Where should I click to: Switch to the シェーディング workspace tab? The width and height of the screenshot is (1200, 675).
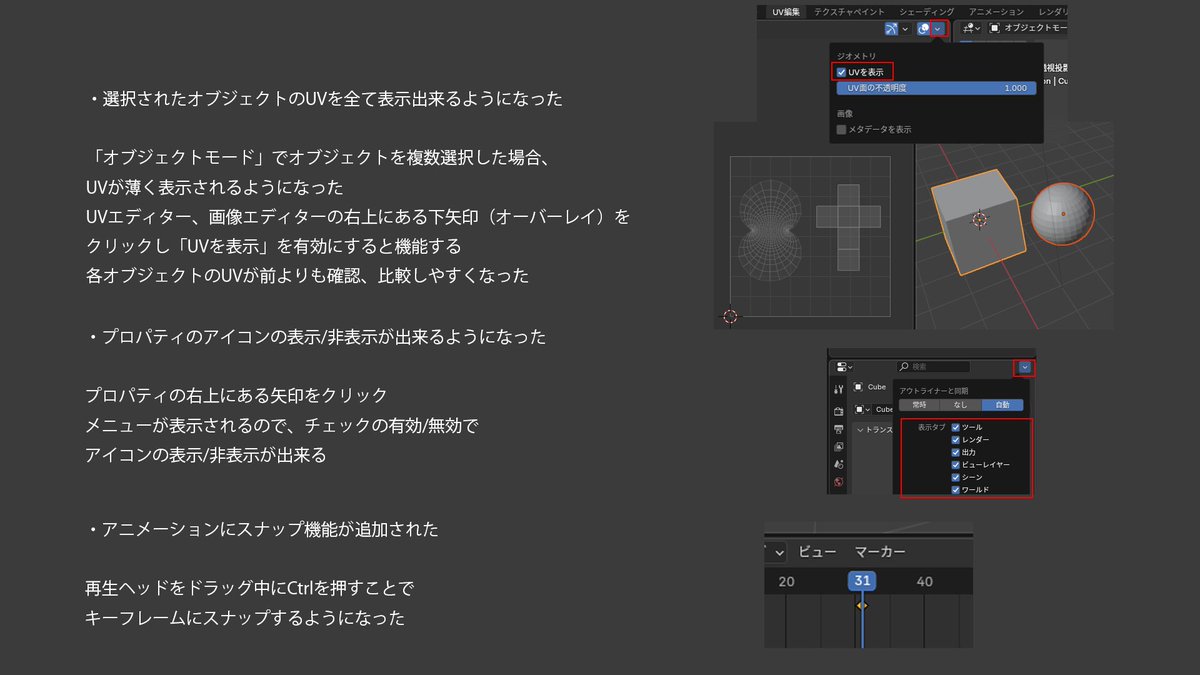coord(927,11)
